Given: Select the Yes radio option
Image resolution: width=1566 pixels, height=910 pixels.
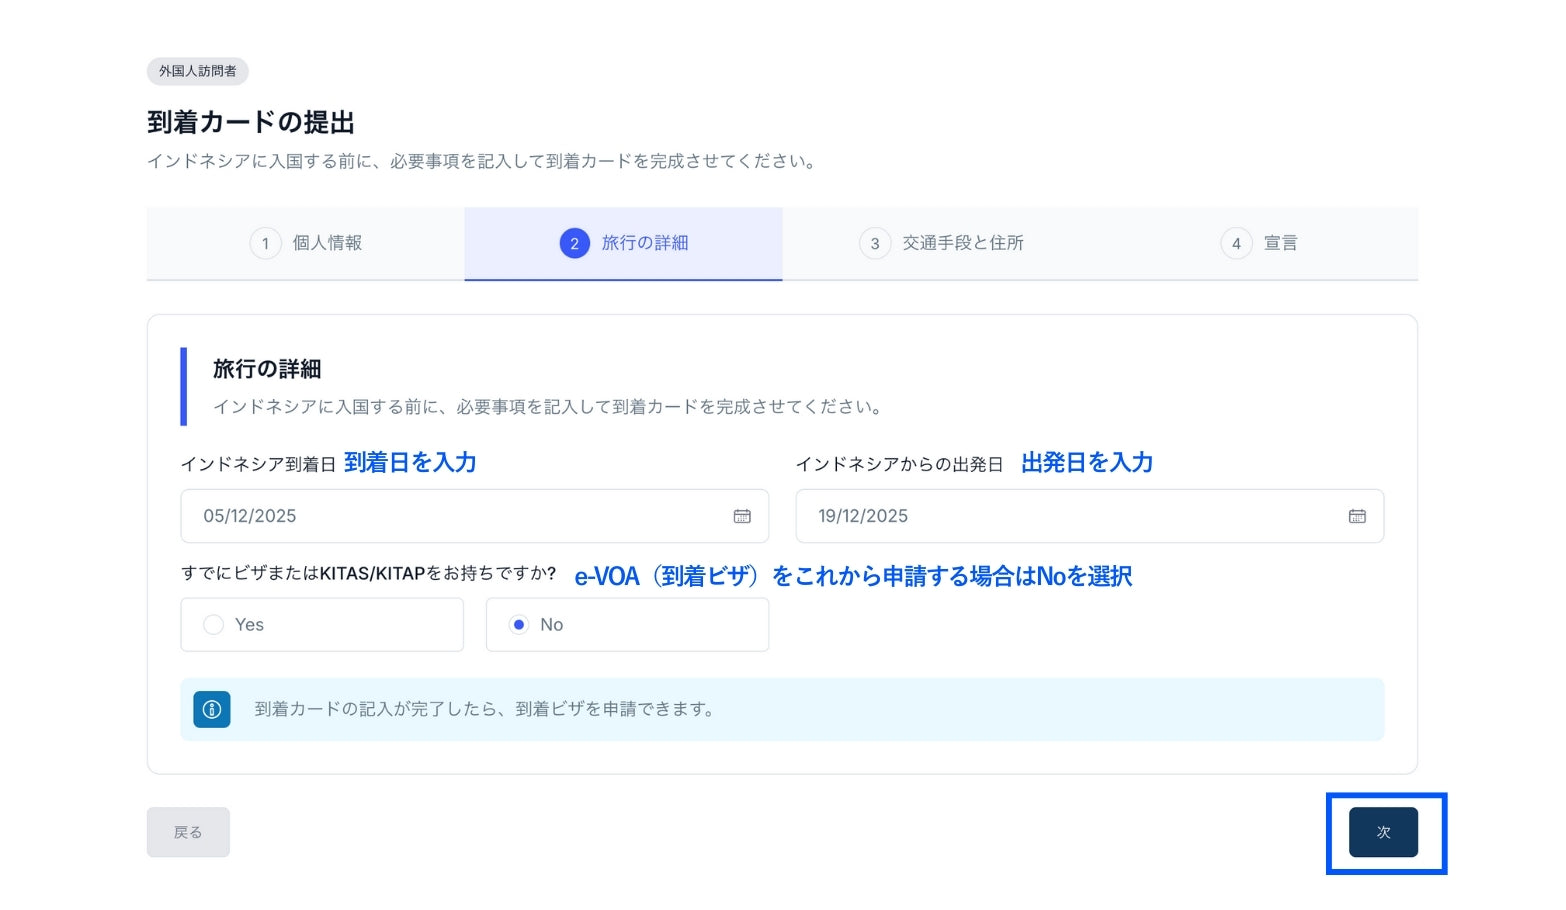Looking at the screenshot, I should tap(214, 625).
